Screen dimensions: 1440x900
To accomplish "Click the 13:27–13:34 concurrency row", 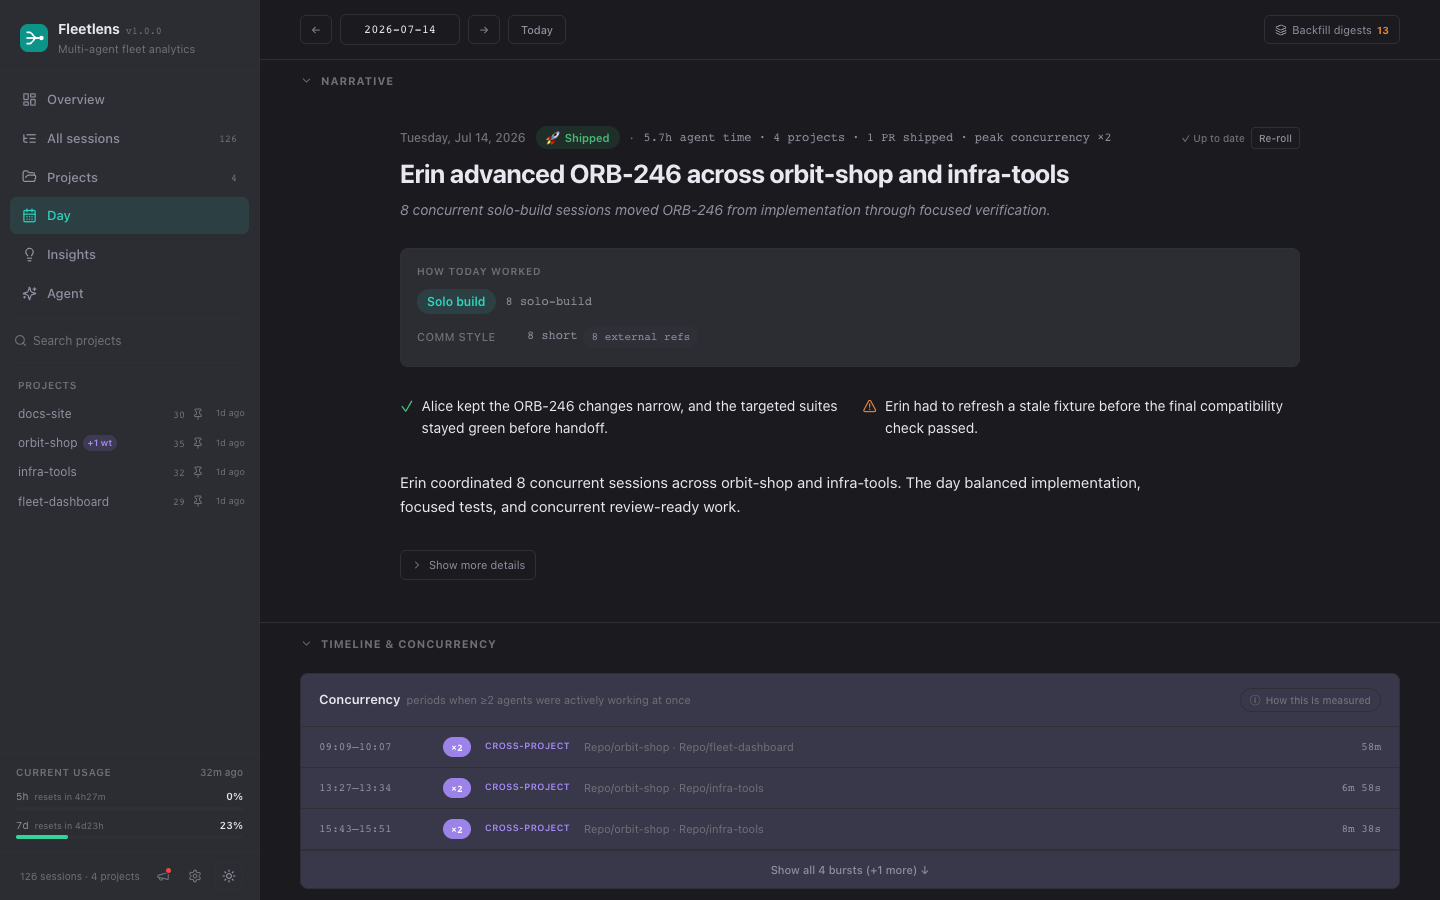I will click(850, 788).
